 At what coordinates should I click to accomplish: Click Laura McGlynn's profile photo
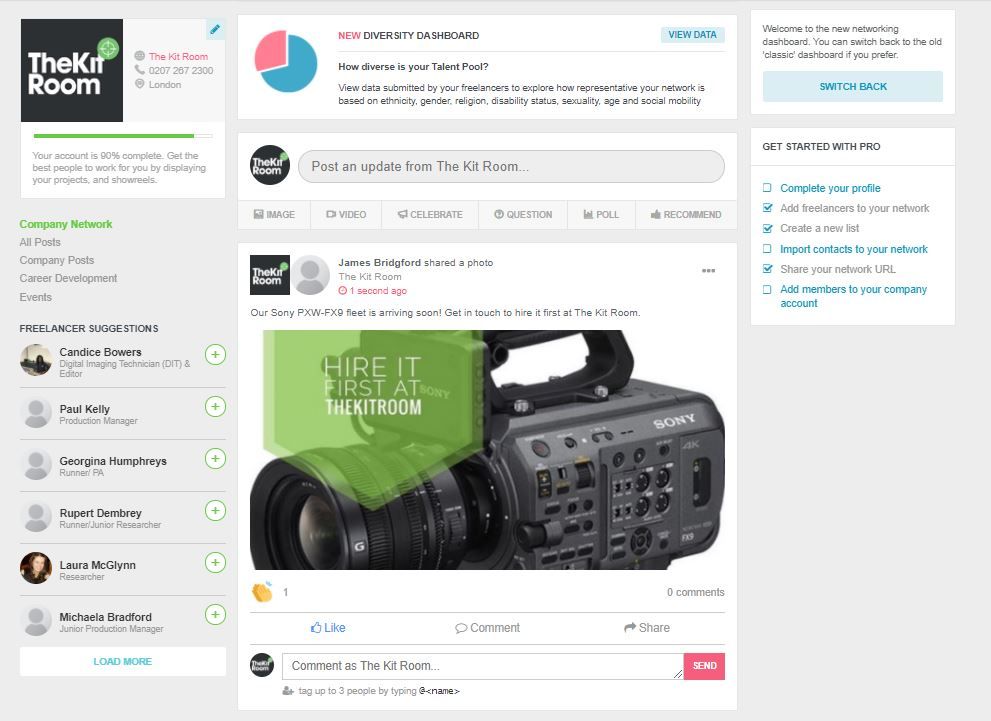click(x=36, y=567)
